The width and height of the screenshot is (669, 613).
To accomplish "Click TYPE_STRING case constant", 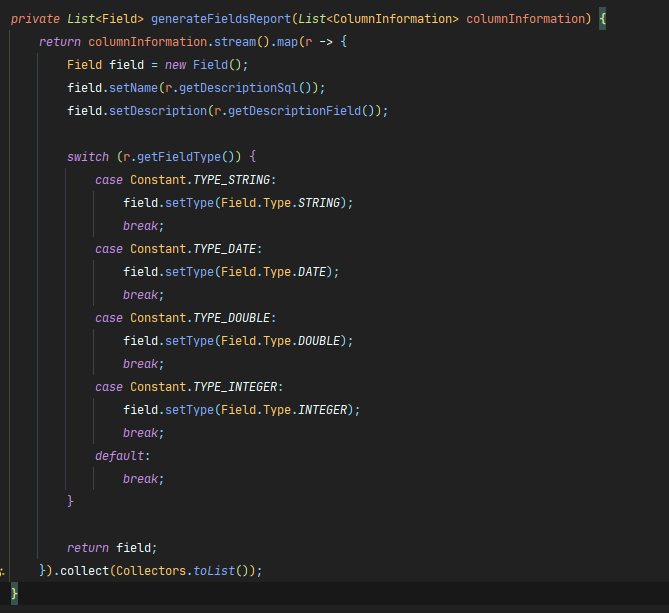I will point(232,180).
